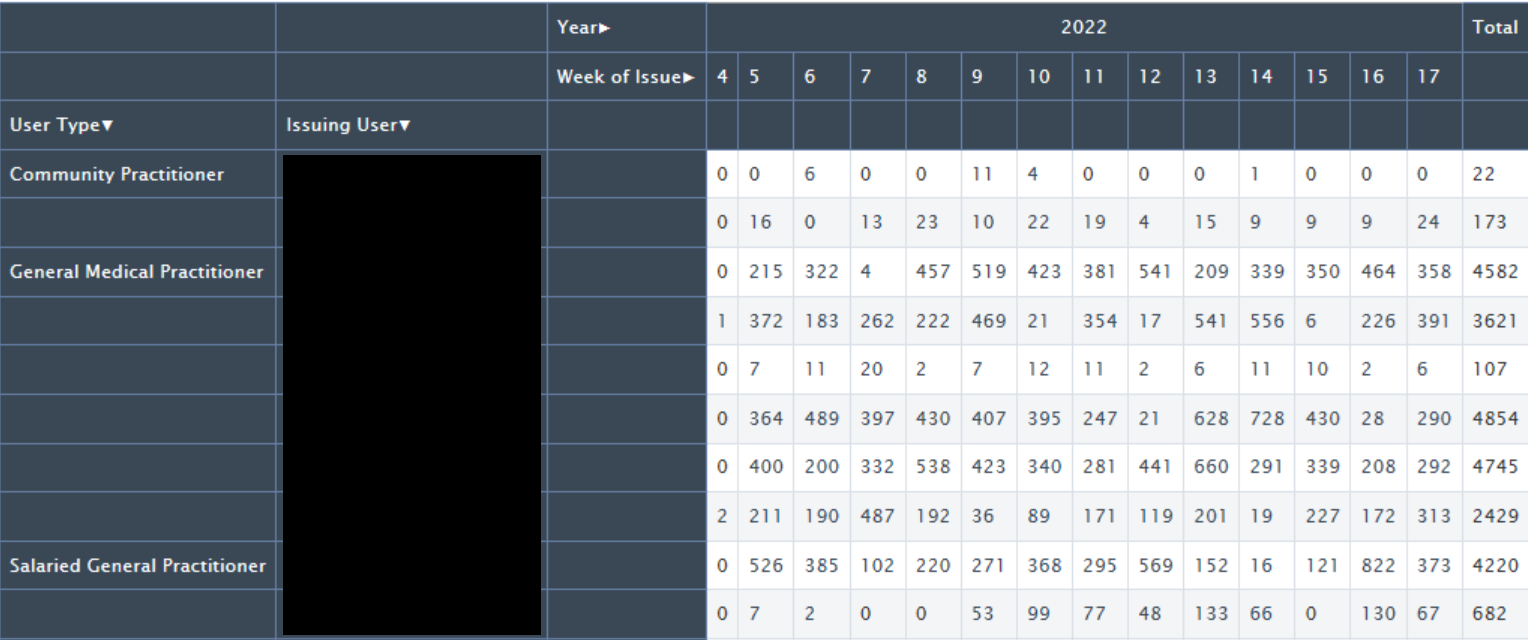Open the Issuing User filter dropdown
Viewport: 1528px width, 640px height.
click(405, 126)
